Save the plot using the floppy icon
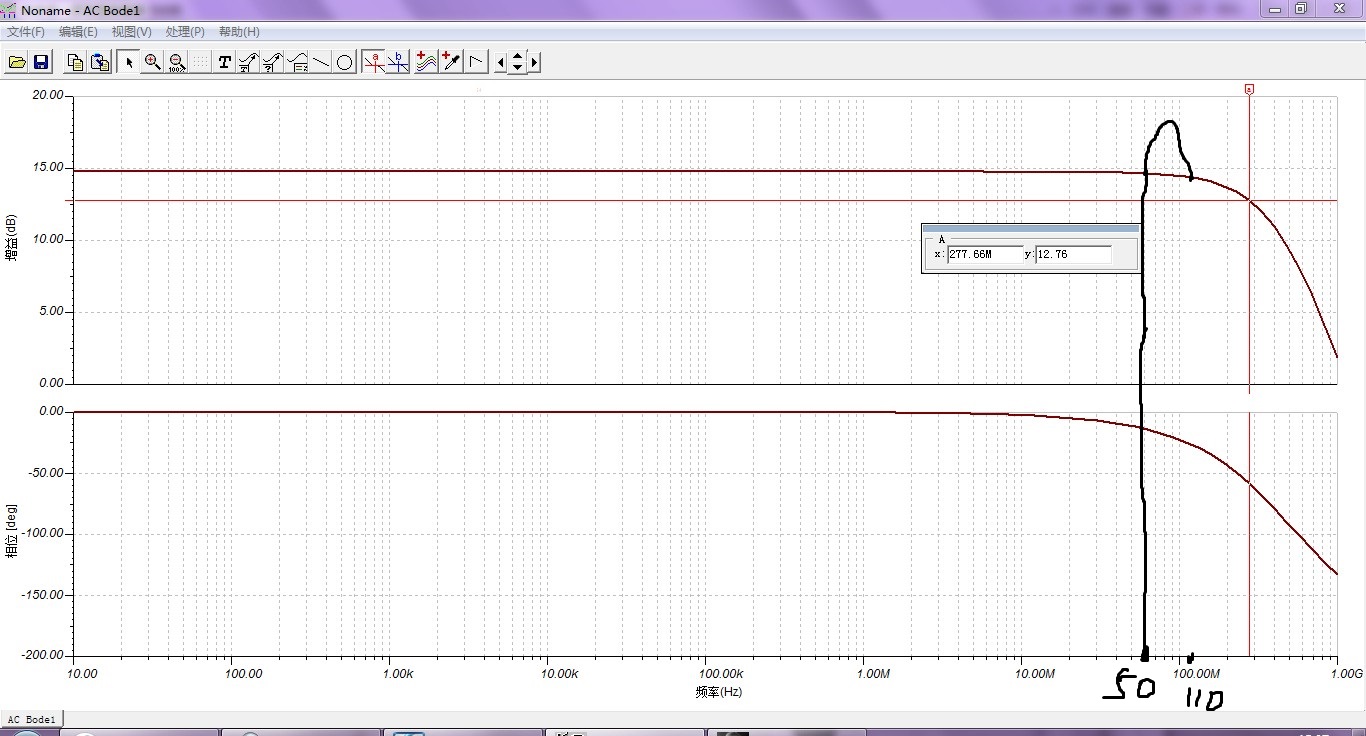The width and height of the screenshot is (1366, 736). pos(41,62)
